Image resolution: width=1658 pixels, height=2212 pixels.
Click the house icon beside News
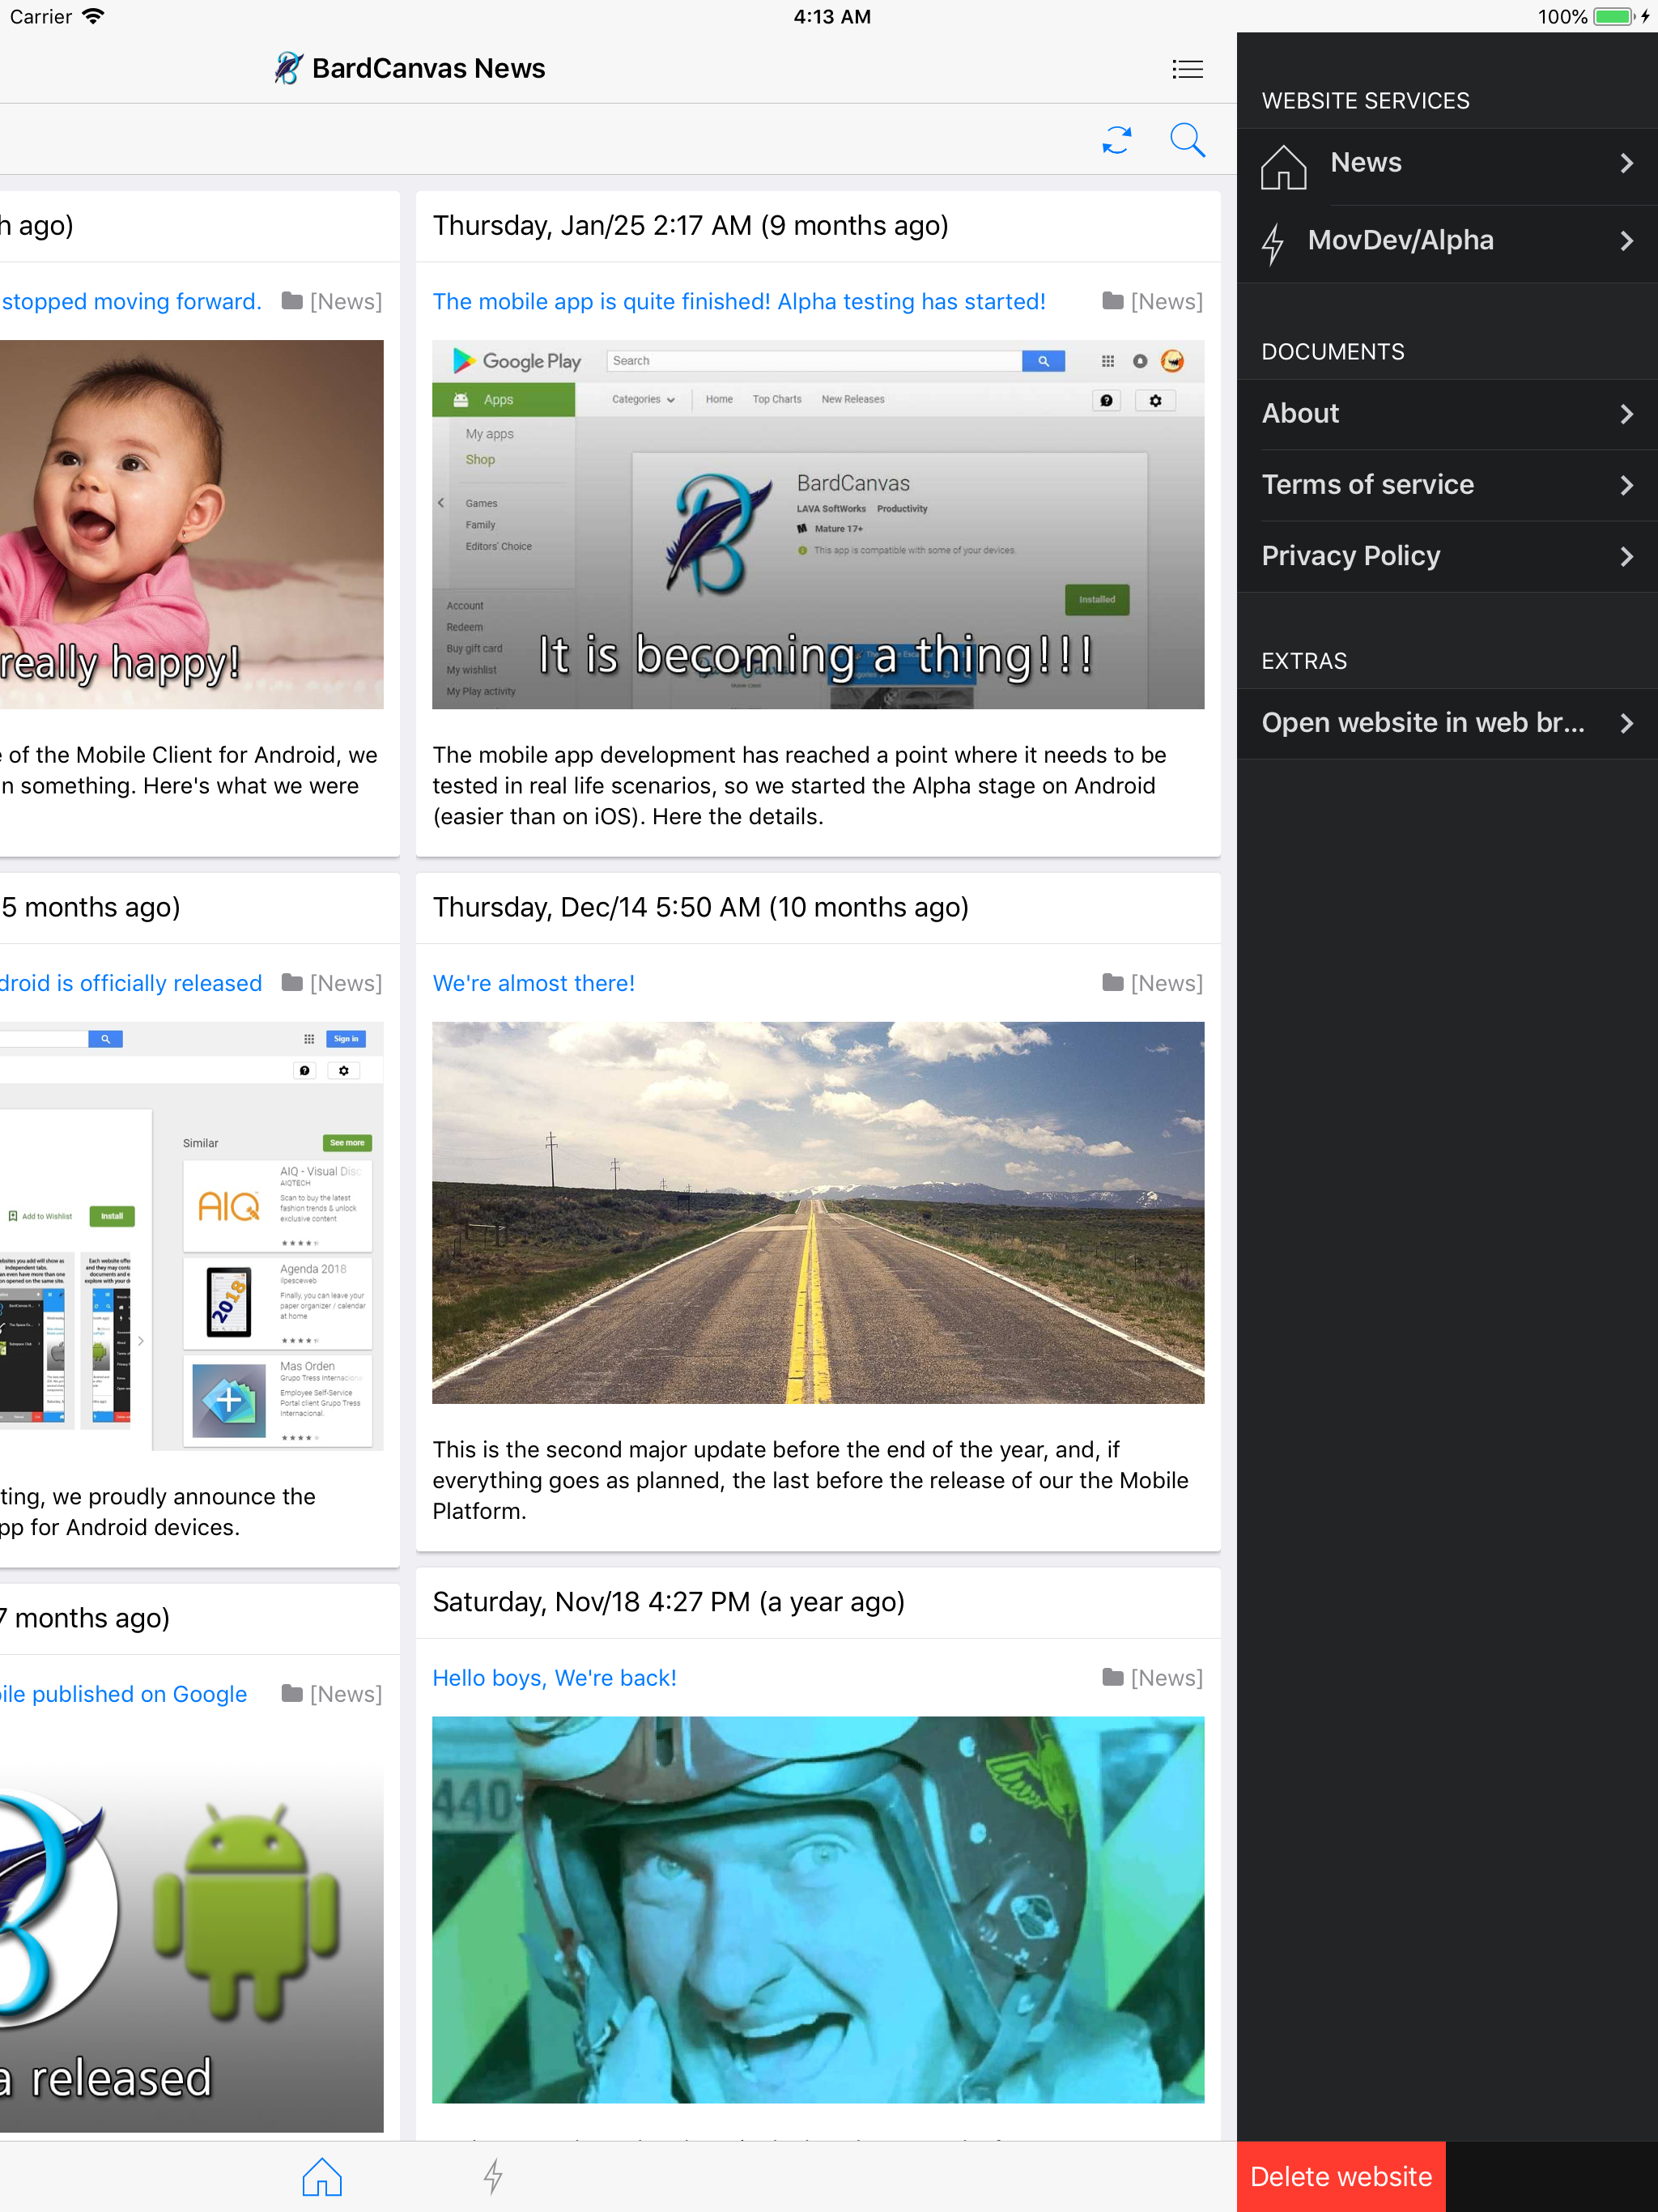(x=1283, y=165)
